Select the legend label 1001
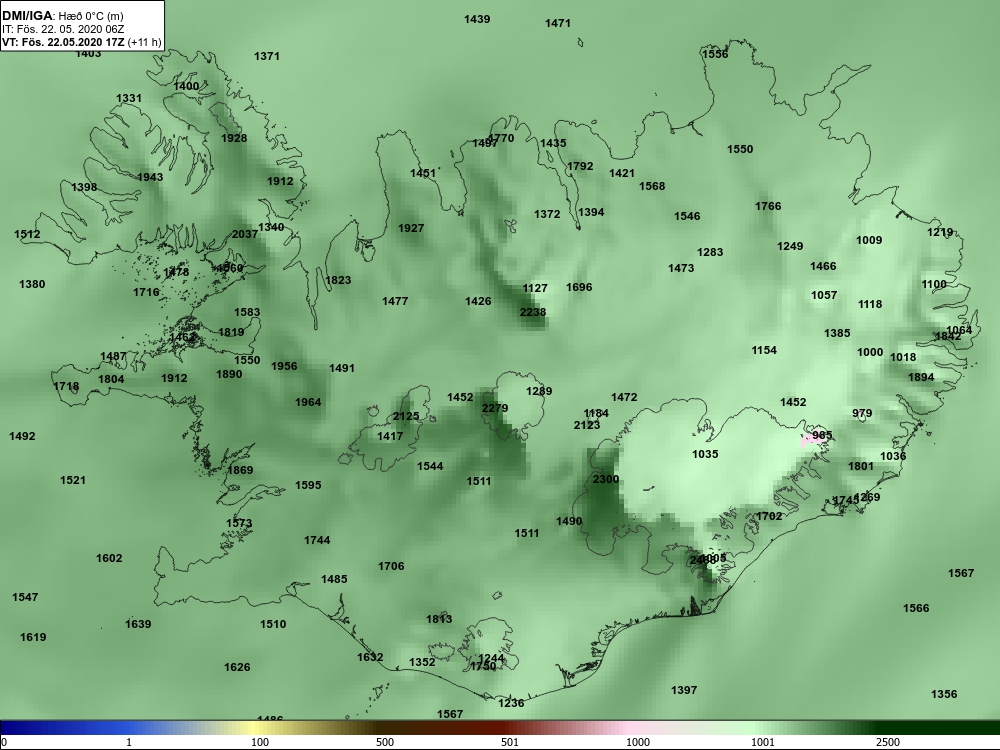Image resolution: width=1000 pixels, height=750 pixels. click(763, 742)
